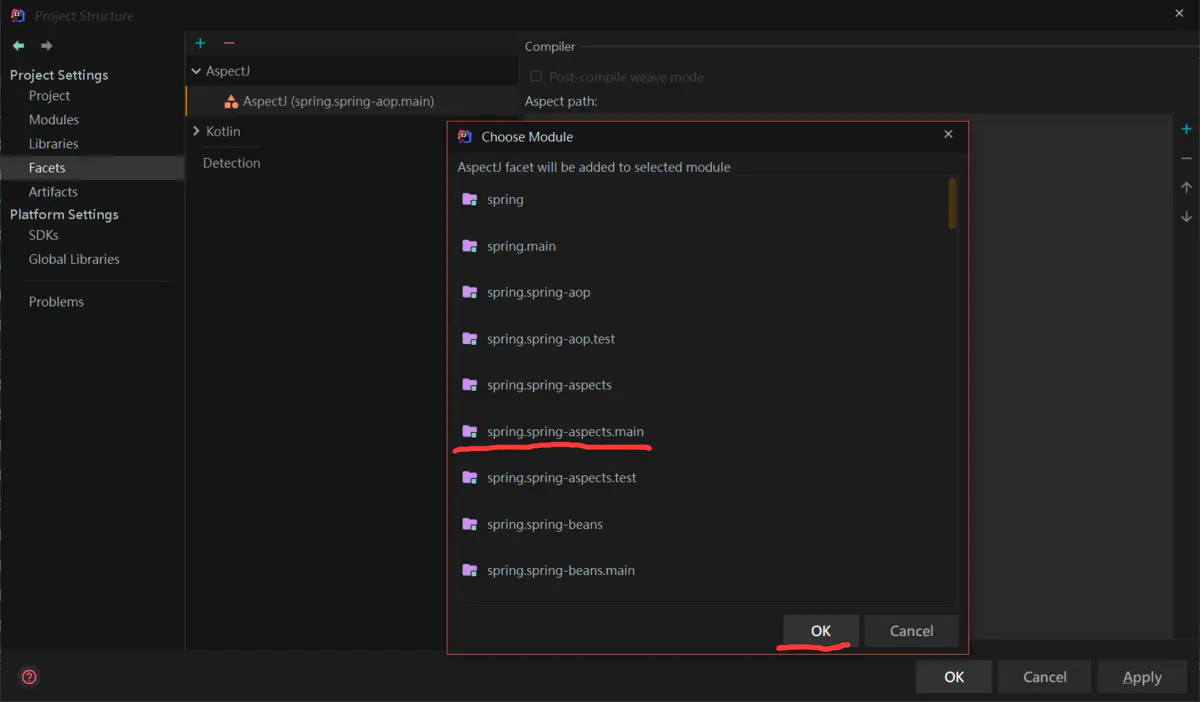
Task: Select module spring.spring-beans.main
Action: point(701,570)
